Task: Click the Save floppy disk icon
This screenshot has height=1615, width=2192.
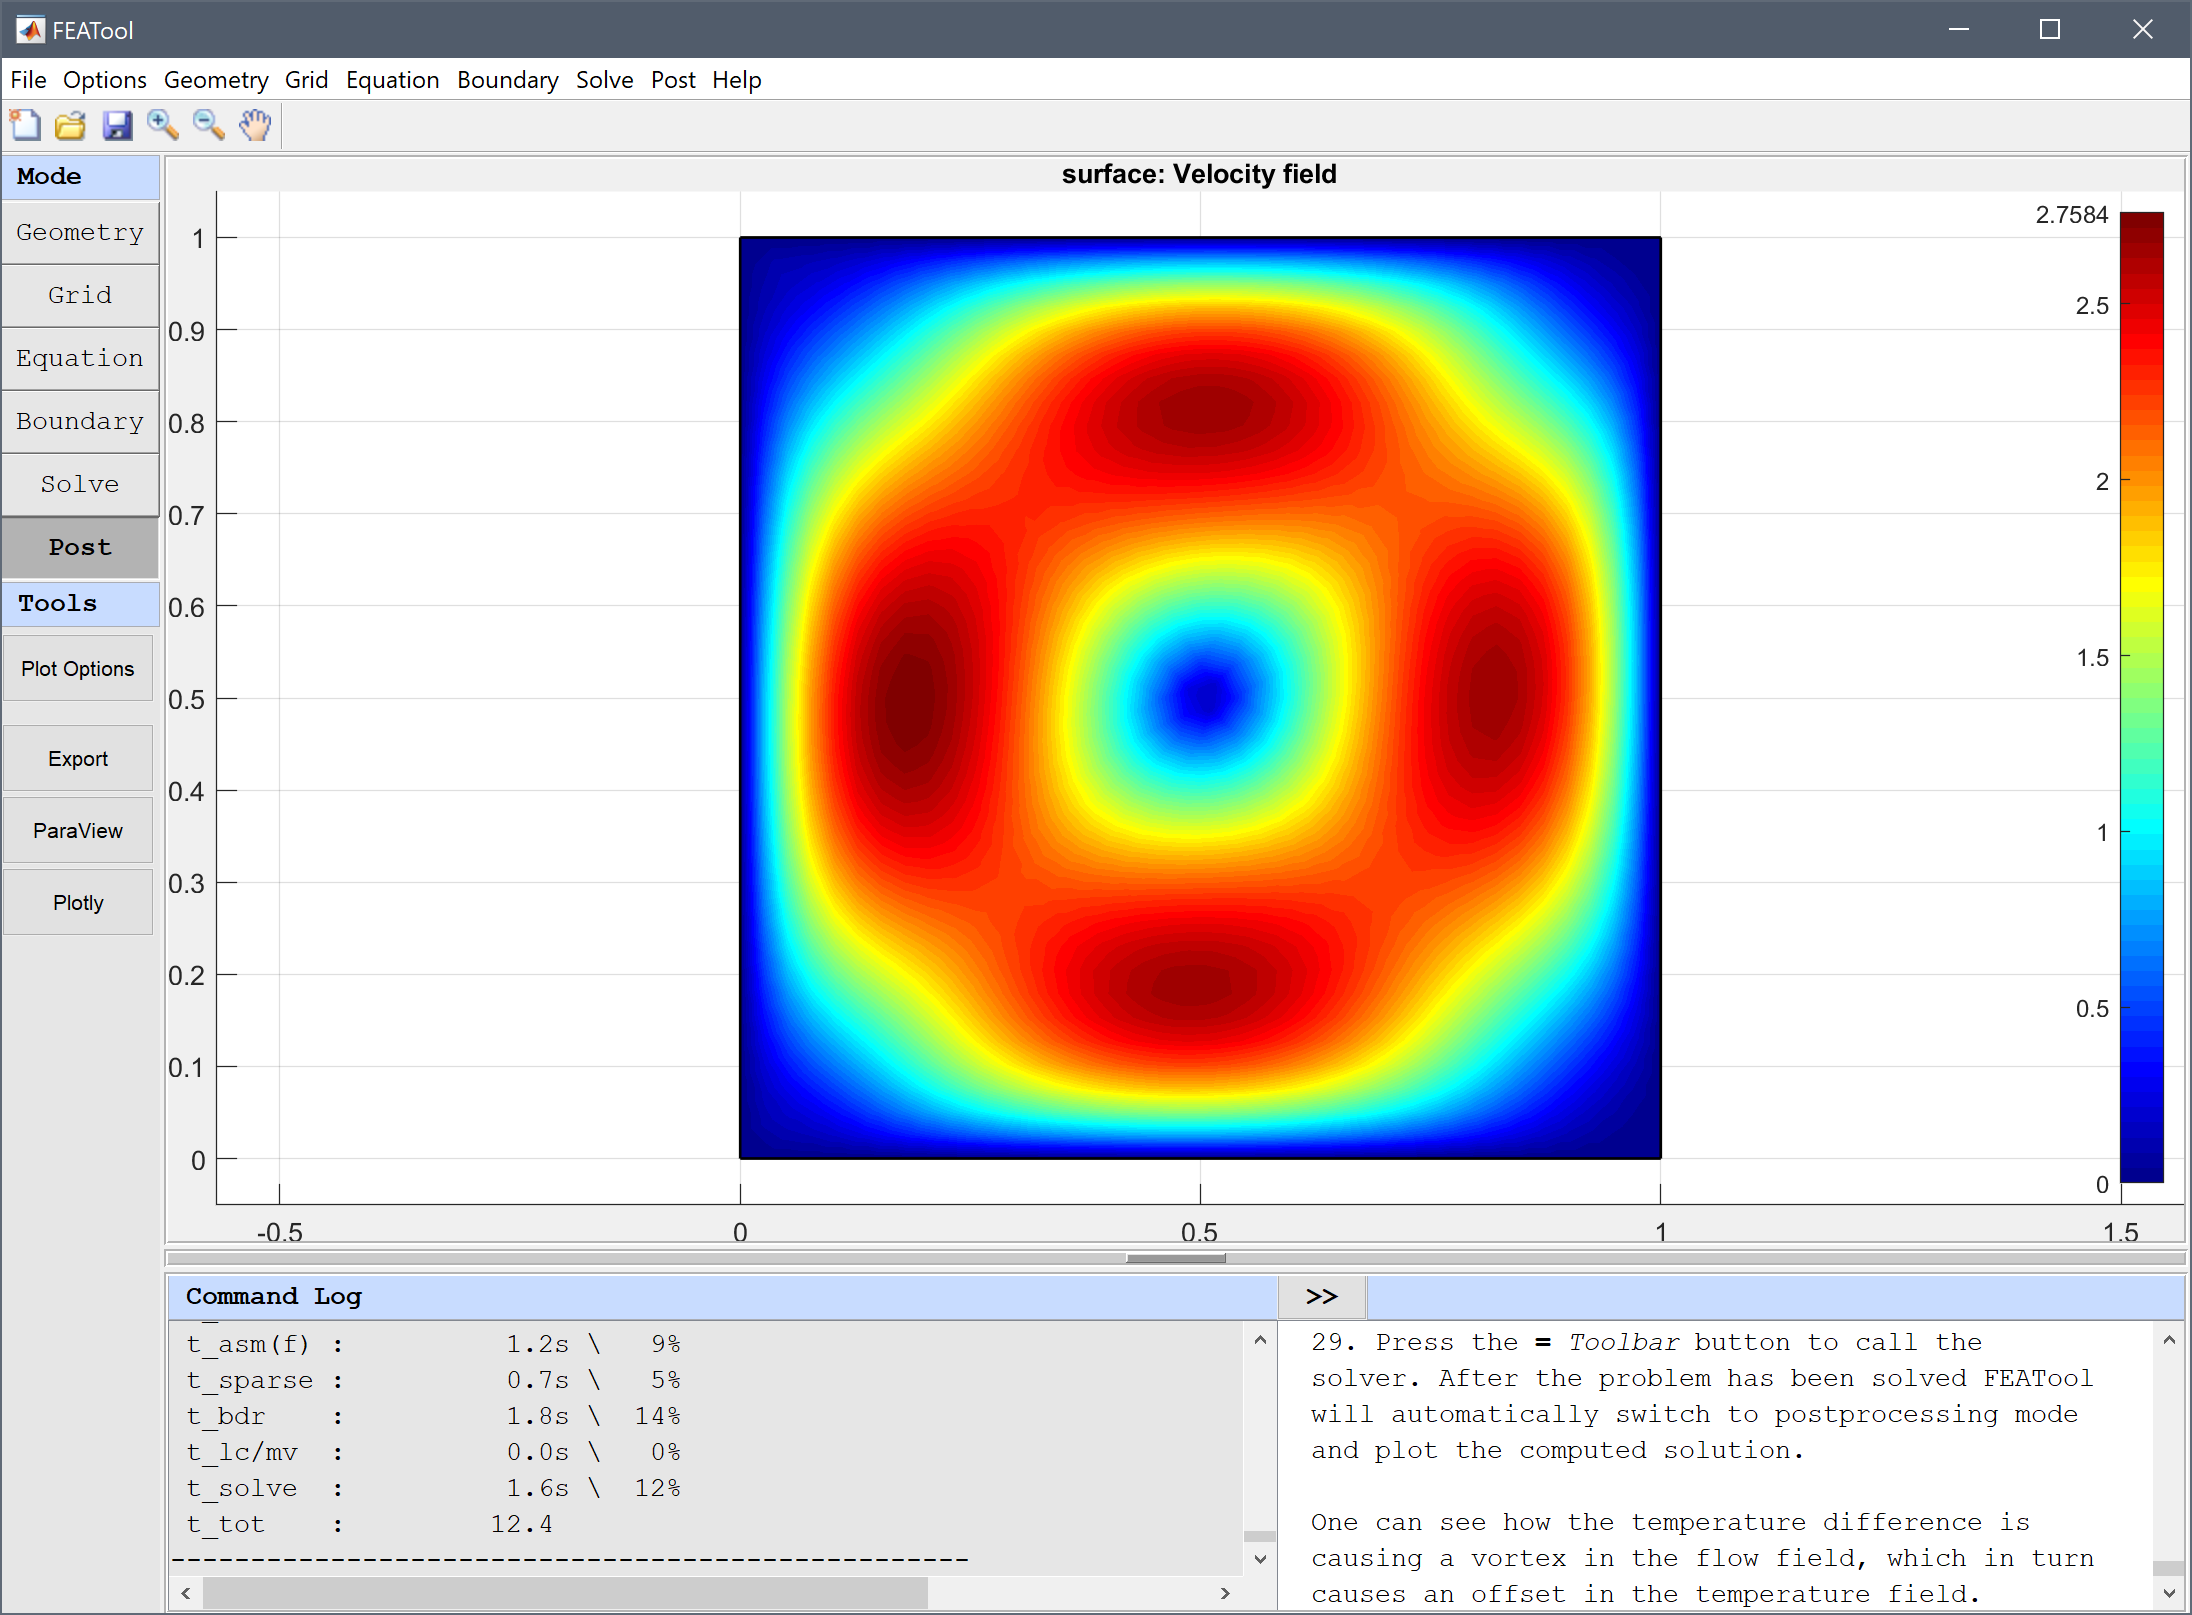Action: click(x=117, y=126)
